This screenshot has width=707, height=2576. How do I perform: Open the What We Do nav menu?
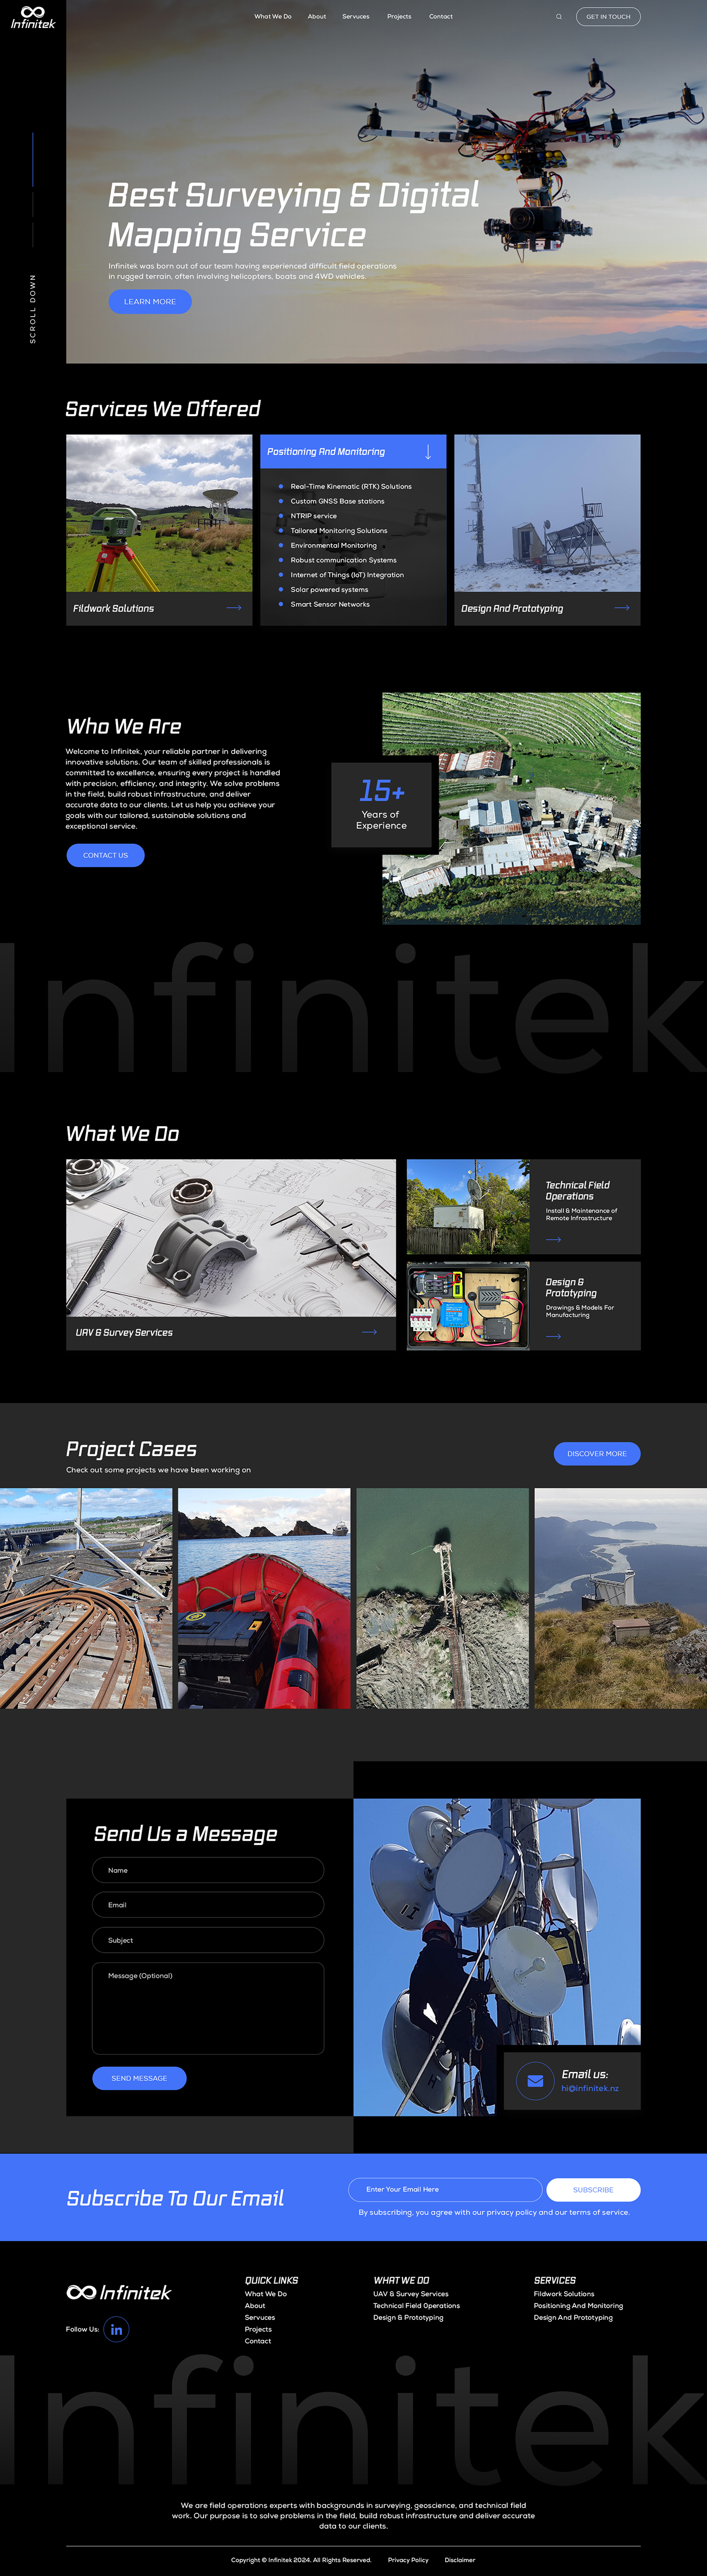coord(273,17)
